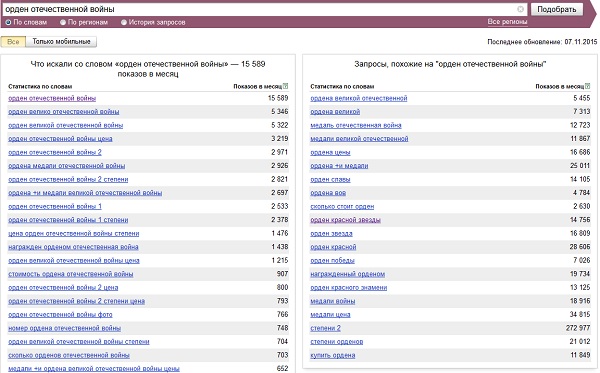This screenshot has height=373, width=600.
Task: Clear the search field with the X icon
Action: point(520,9)
